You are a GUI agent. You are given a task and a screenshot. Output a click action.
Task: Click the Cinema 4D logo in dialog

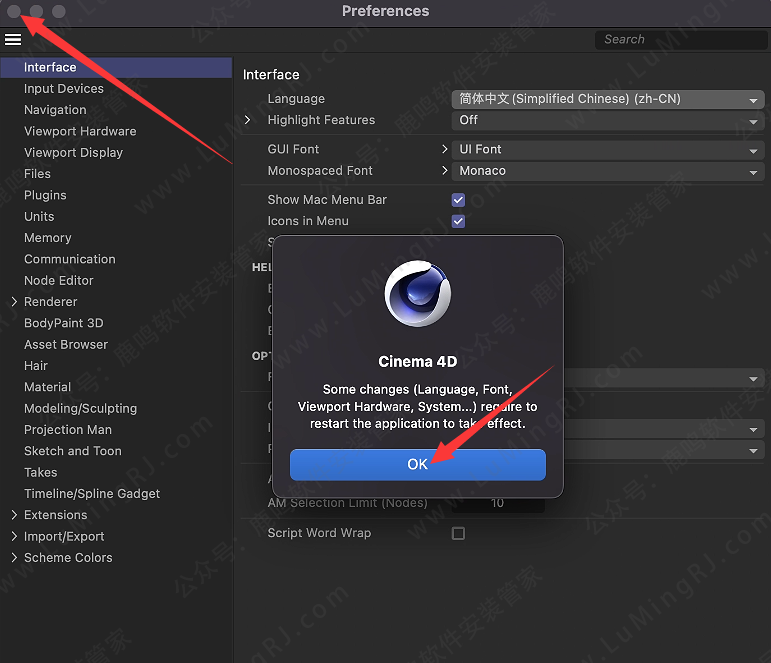pyautogui.click(x=418, y=293)
